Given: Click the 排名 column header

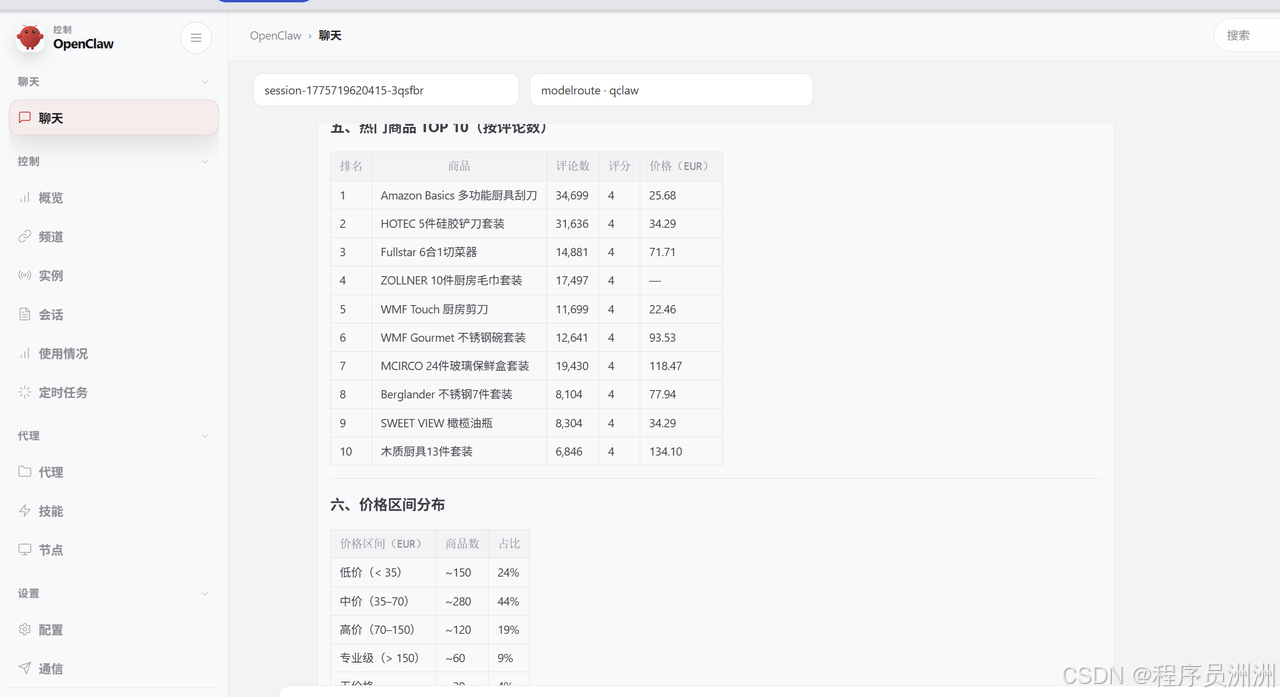Looking at the screenshot, I should tap(351, 166).
